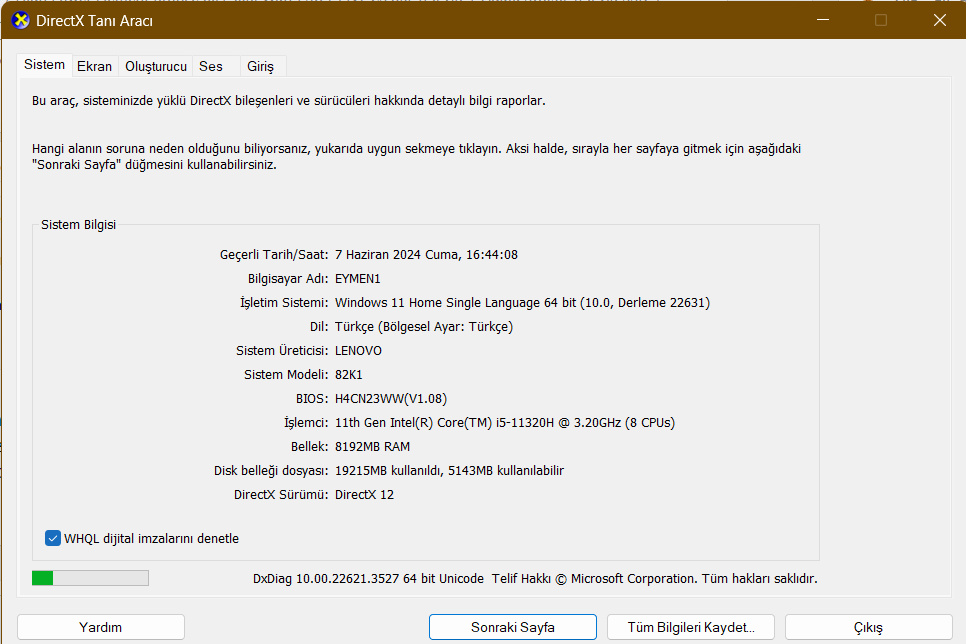The image size is (966, 644).
Task: Click the Telif Hakkı Microsoft Corporation text
Action: (x=654, y=579)
